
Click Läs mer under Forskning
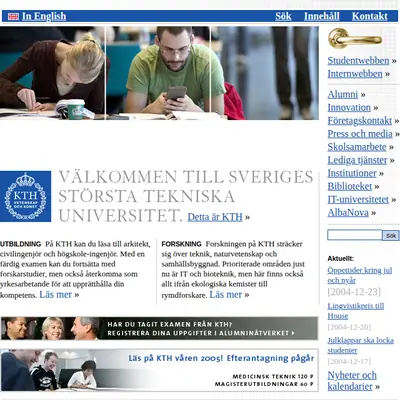click(226, 295)
